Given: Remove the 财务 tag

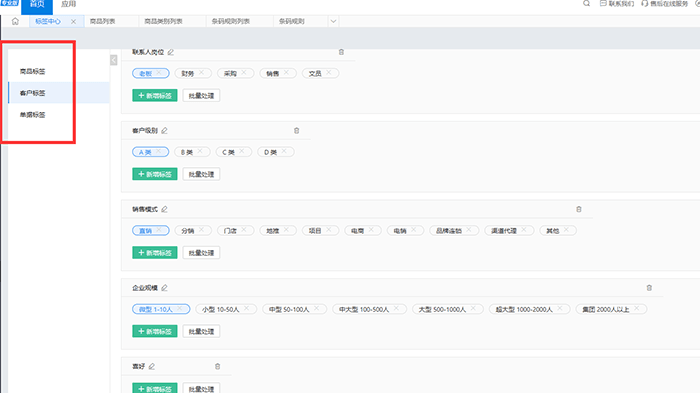Looking at the screenshot, I should [201, 73].
